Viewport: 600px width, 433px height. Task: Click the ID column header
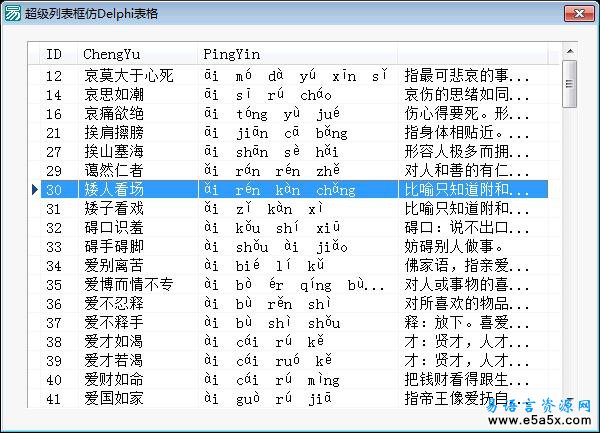tap(55, 53)
